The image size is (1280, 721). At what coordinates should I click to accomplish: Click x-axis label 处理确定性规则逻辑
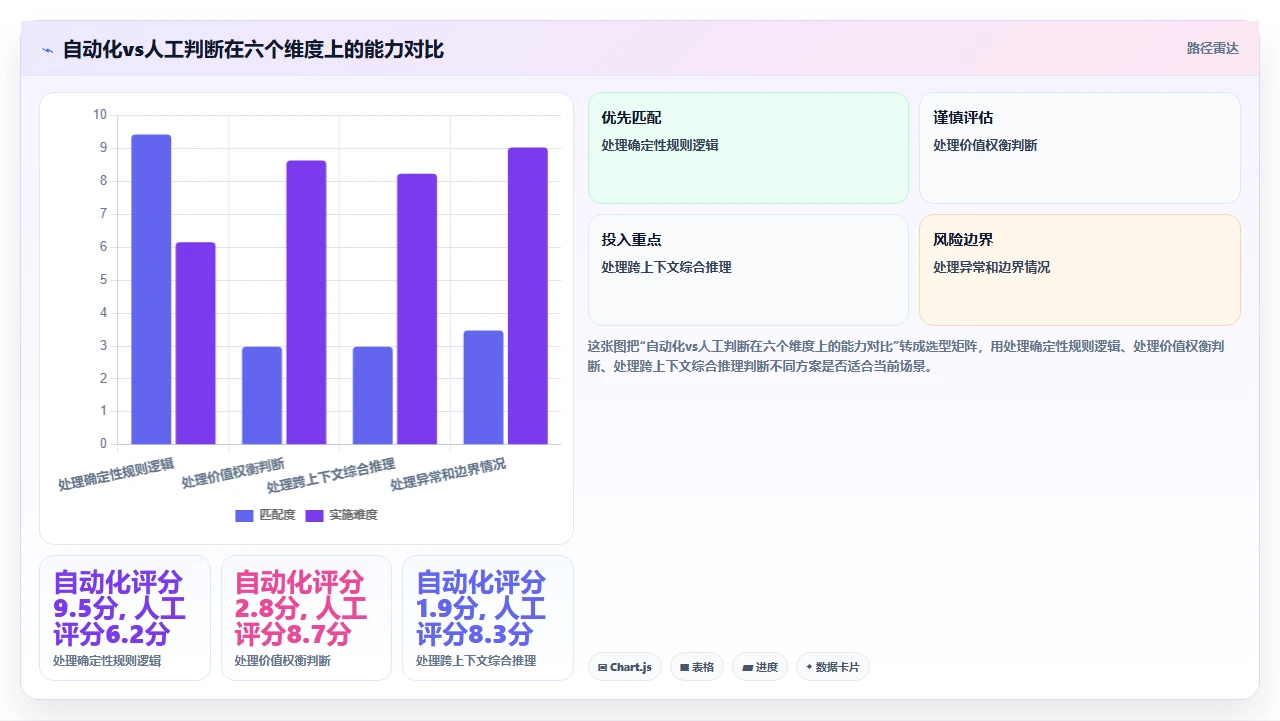click(x=116, y=474)
